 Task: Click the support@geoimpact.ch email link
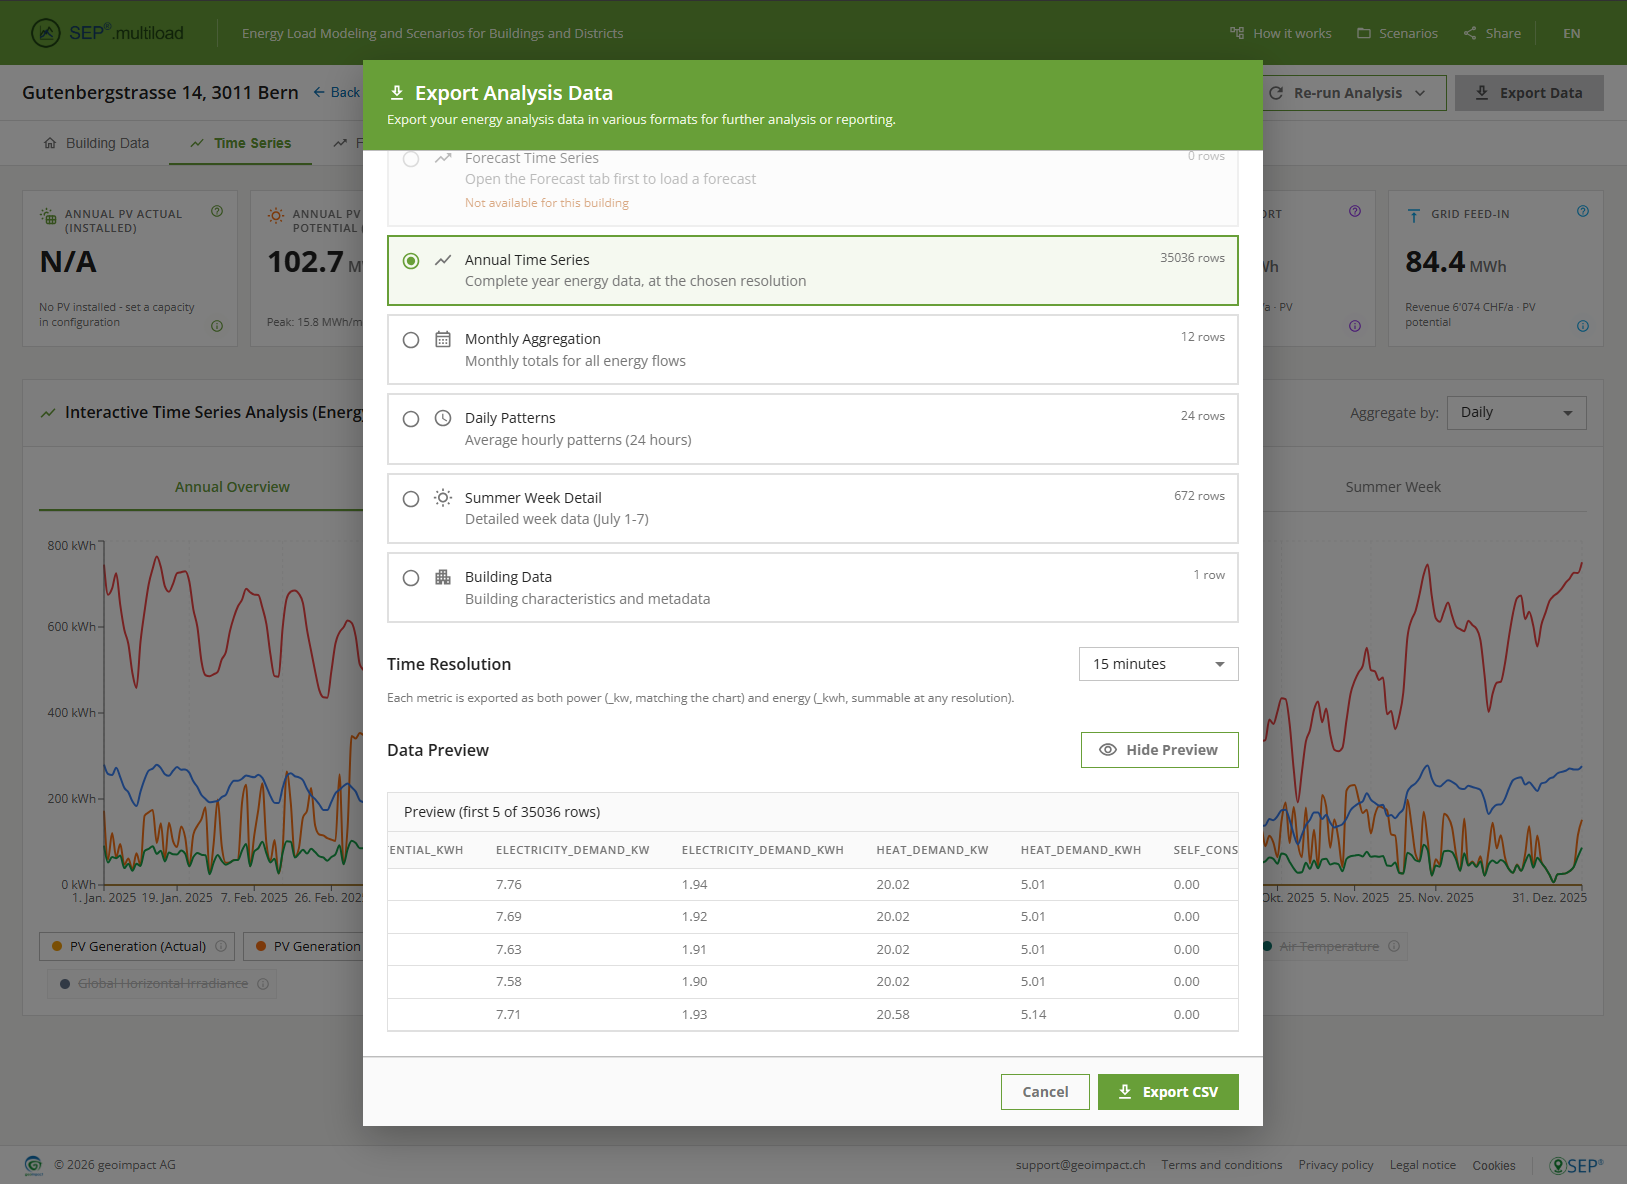click(1081, 1165)
